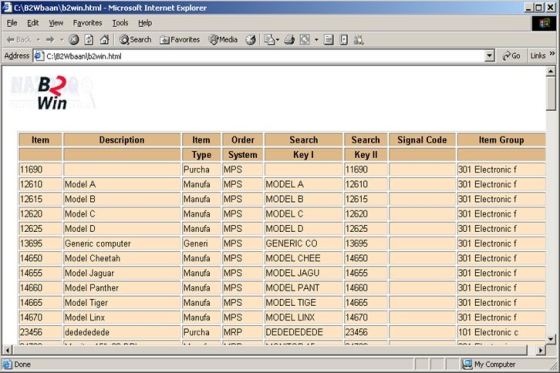Expand the Address bar dropdown
The image size is (560, 373).
489,56
